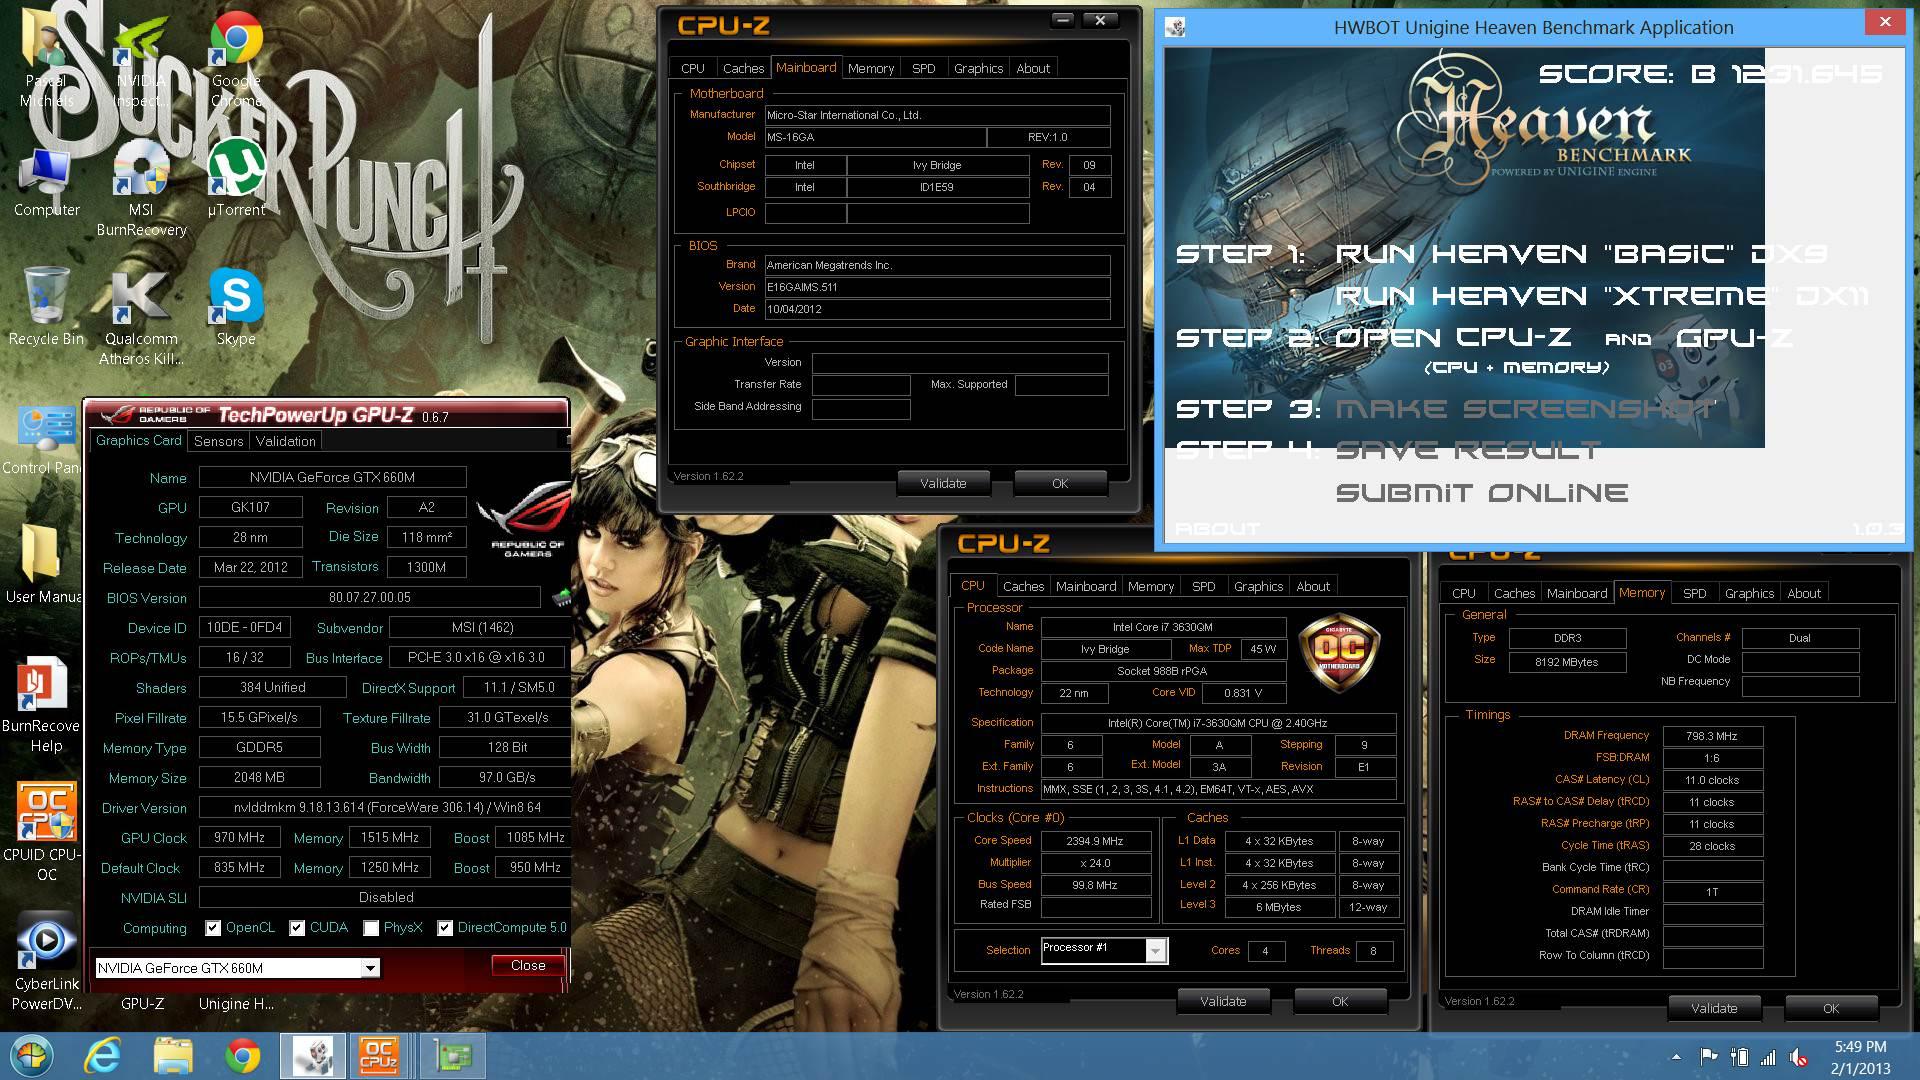
Task: Click the battery power tray icon
Action: [1739, 1057]
